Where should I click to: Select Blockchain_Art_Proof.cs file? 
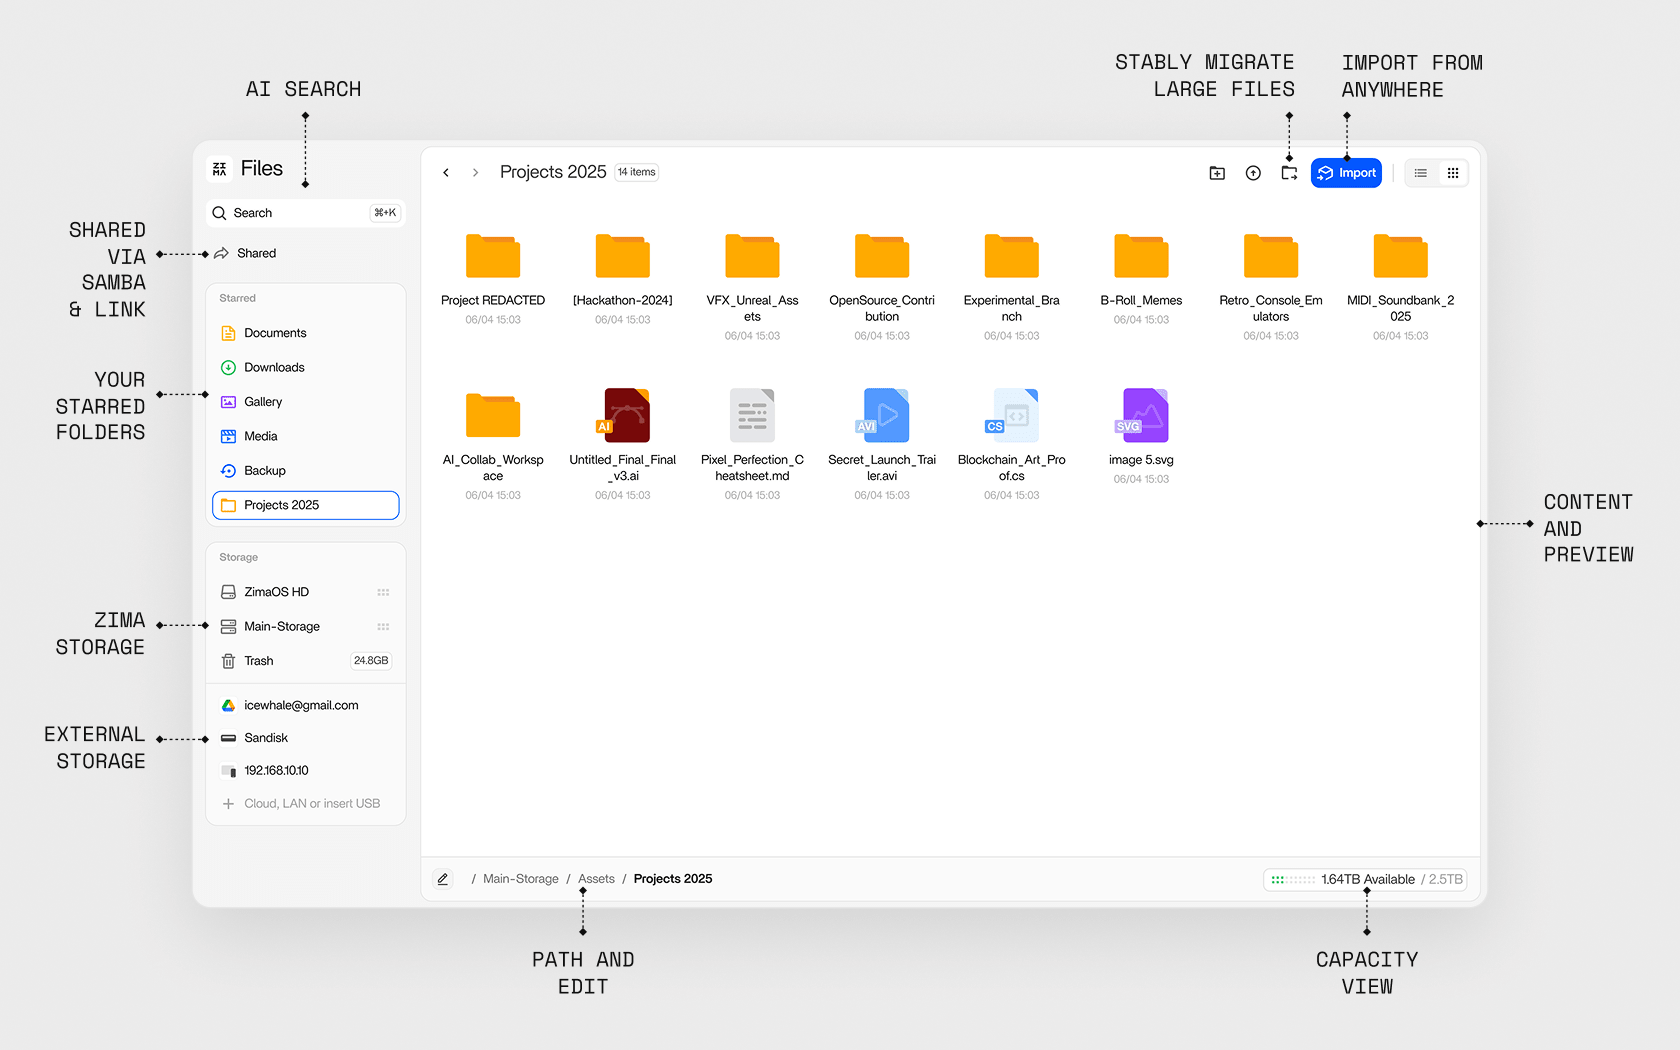pos(1012,445)
